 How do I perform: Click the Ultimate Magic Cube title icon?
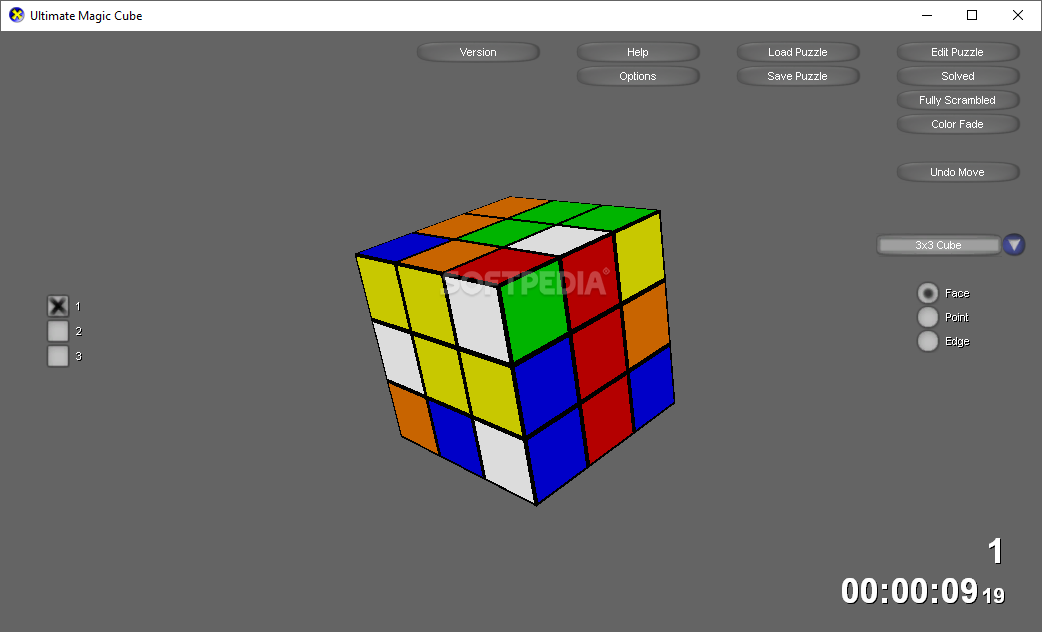pyautogui.click(x=17, y=15)
